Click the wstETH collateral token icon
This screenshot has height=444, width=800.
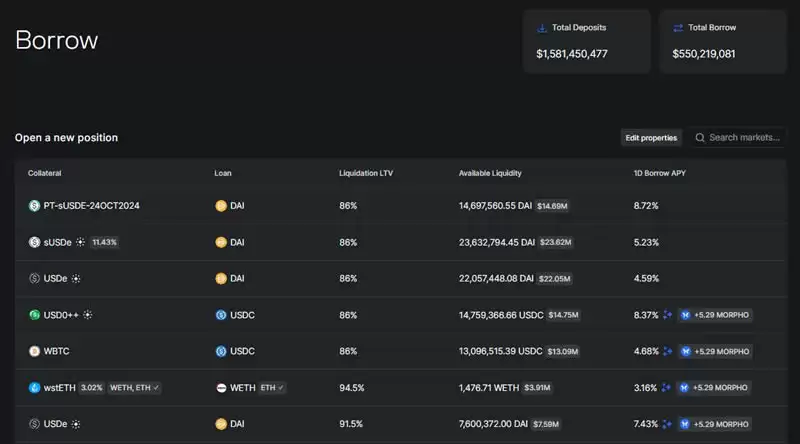pyautogui.click(x=34, y=387)
